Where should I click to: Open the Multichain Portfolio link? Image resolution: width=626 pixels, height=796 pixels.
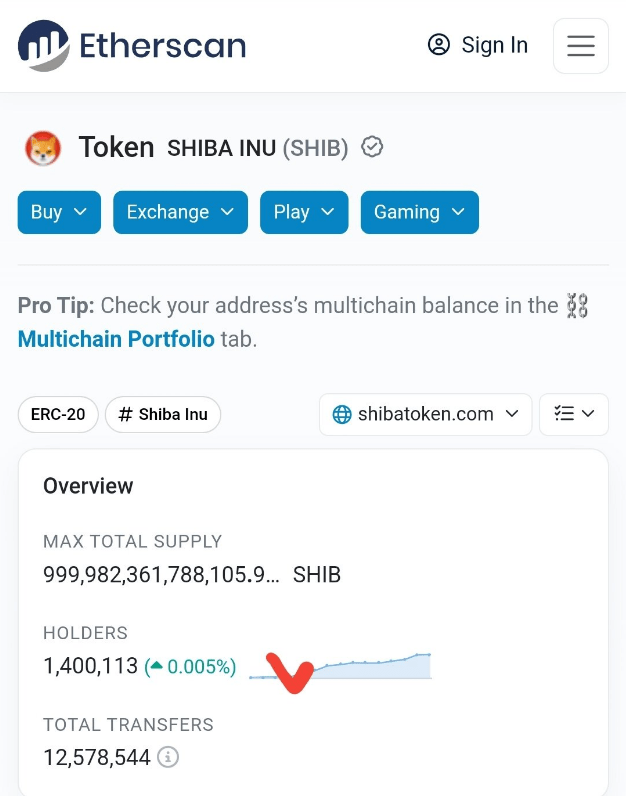pyautogui.click(x=116, y=339)
